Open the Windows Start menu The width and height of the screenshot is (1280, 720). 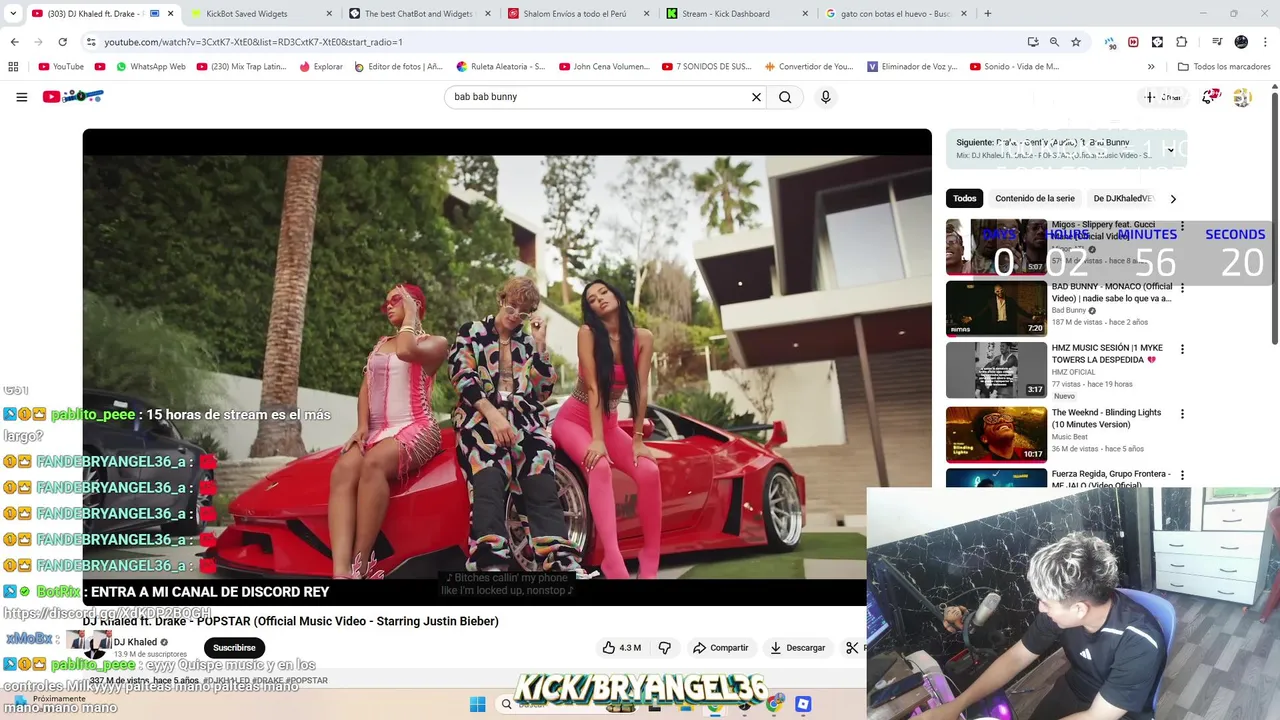pos(477,704)
